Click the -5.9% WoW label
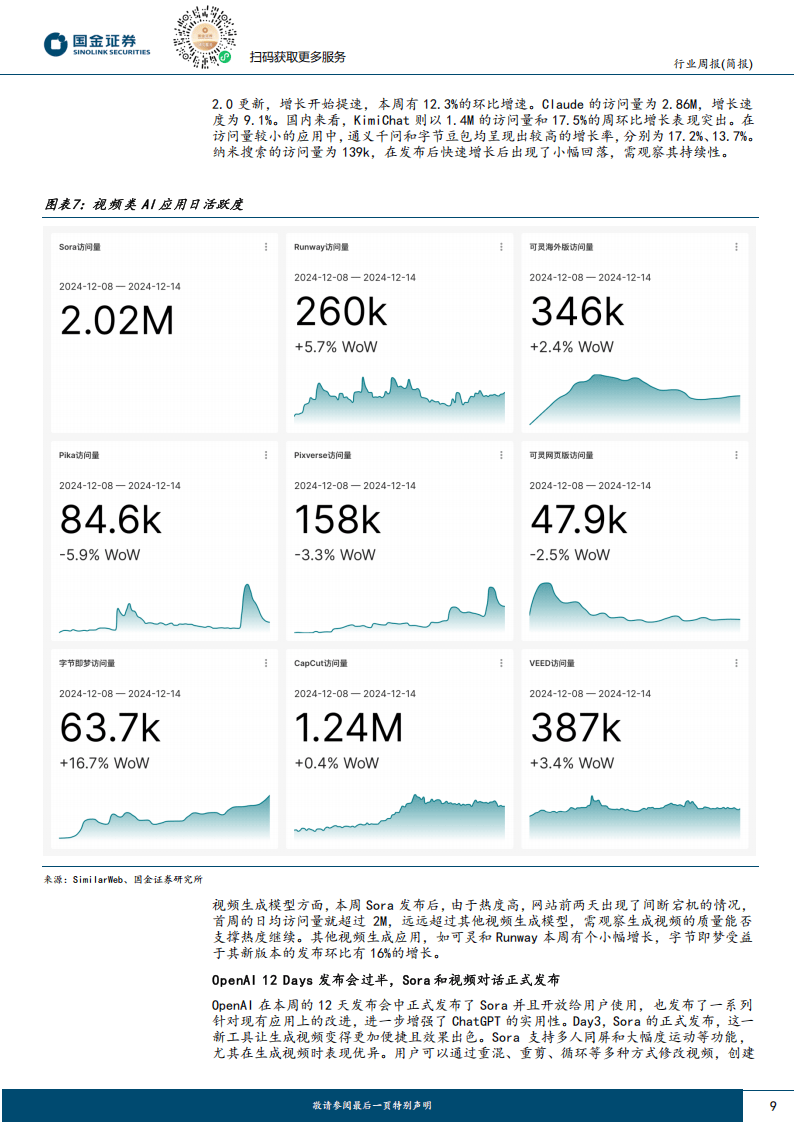Screen dimensions: 794x1123 (x=100, y=555)
